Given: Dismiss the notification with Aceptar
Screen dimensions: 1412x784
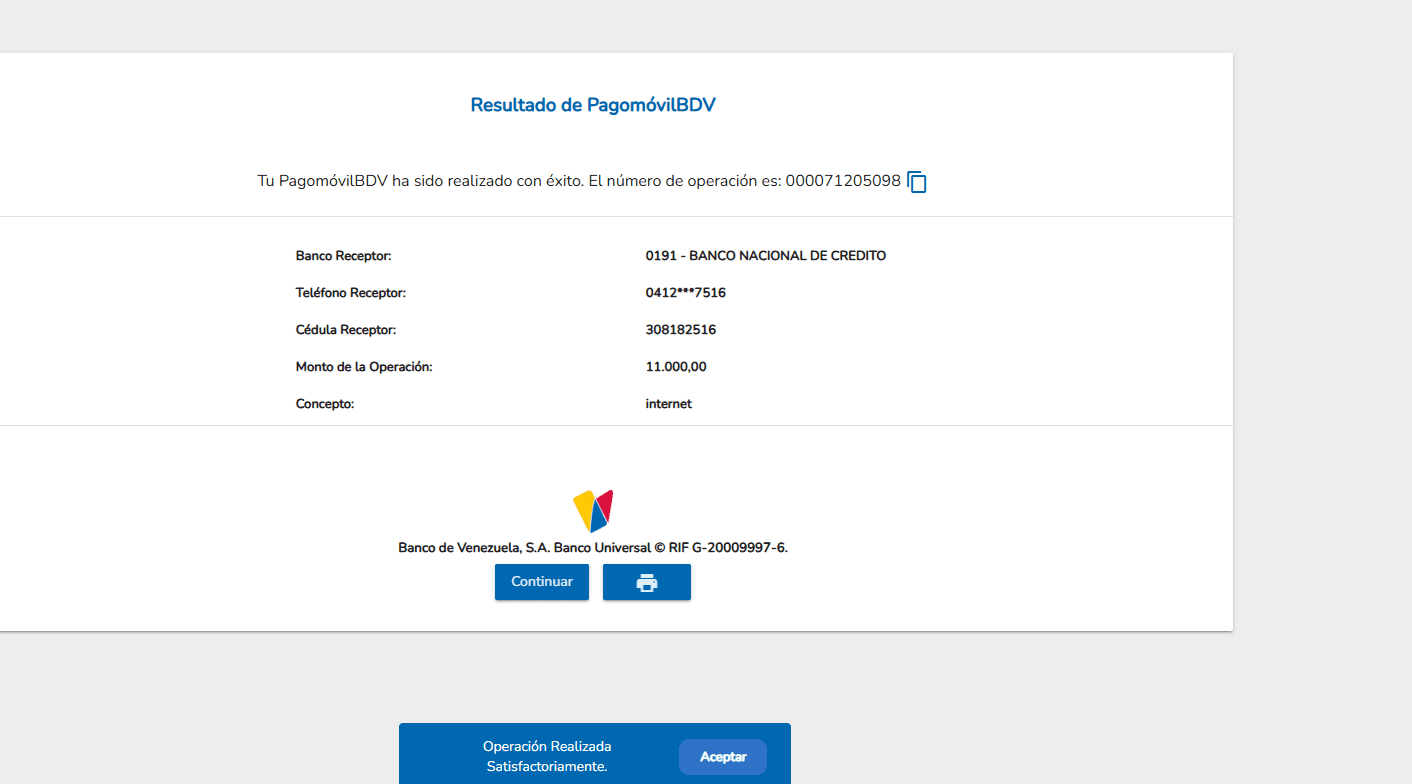Looking at the screenshot, I should coord(722,757).
